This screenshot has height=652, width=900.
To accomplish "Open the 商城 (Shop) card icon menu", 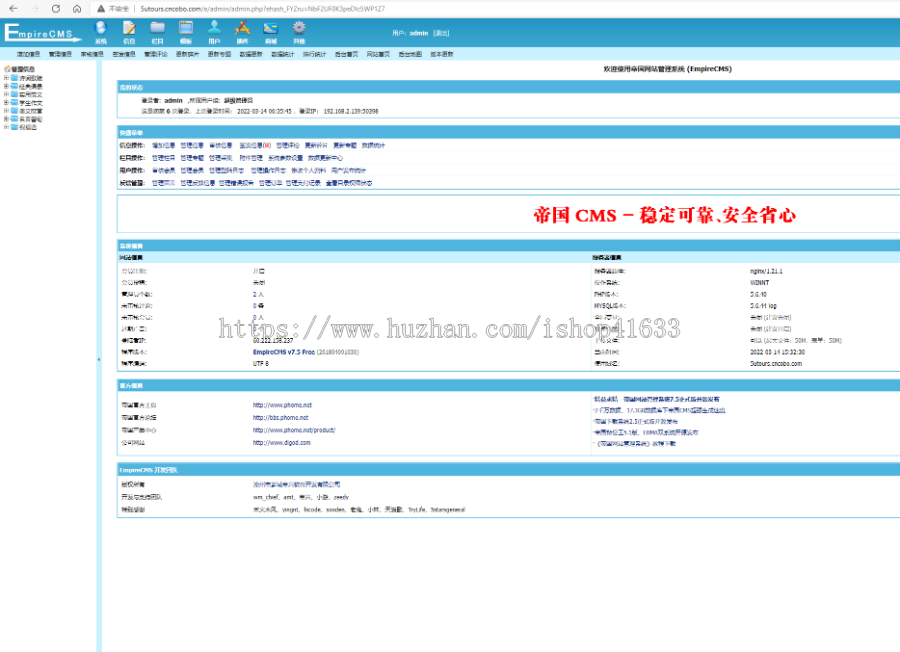I will click(x=270, y=32).
